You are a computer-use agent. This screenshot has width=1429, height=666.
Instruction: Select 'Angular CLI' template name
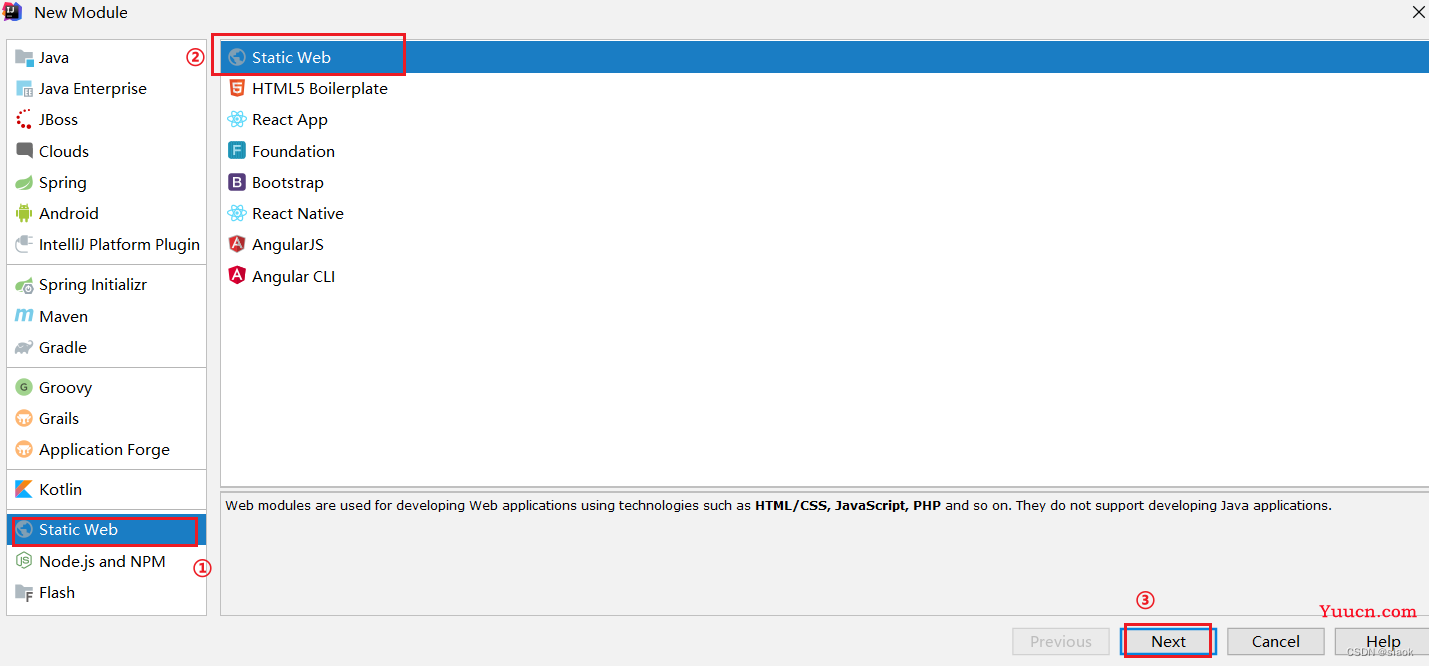click(294, 276)
